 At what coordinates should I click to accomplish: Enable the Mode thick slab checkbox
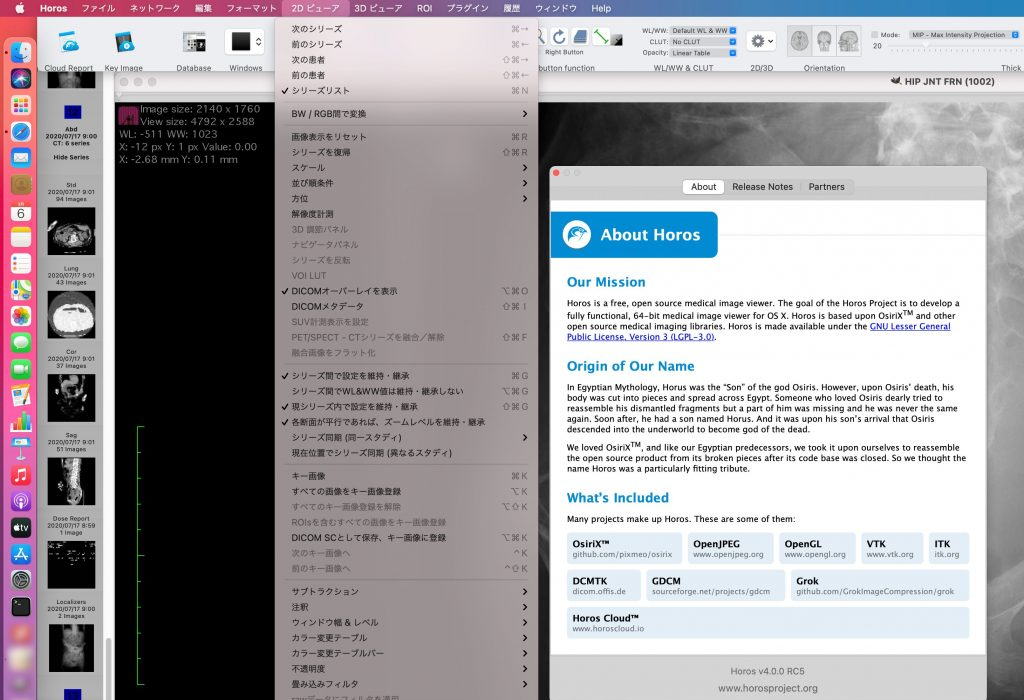point(875,35)
